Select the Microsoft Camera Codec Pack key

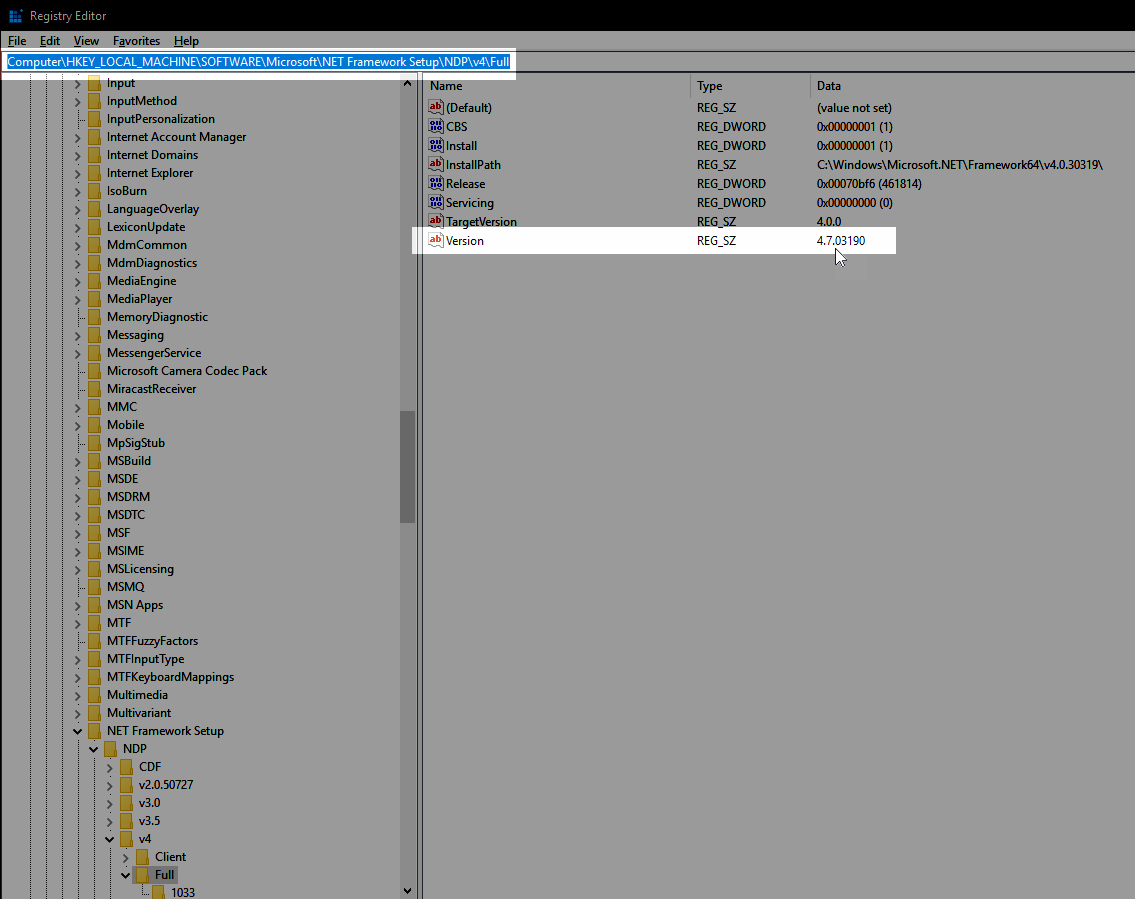coord(187,371)
